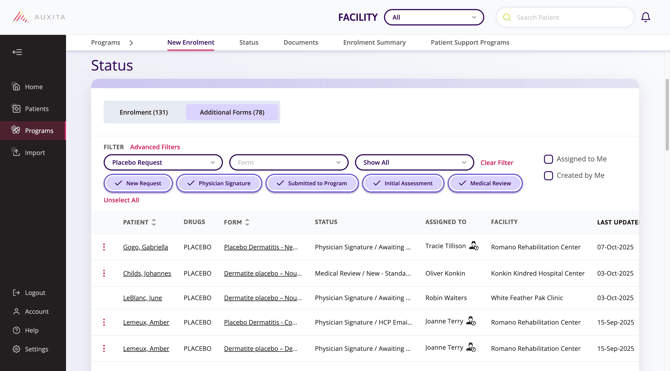Toggle the Medical Review status chip
The height and width of the screenshot is (371, 670).
(485, 183)
